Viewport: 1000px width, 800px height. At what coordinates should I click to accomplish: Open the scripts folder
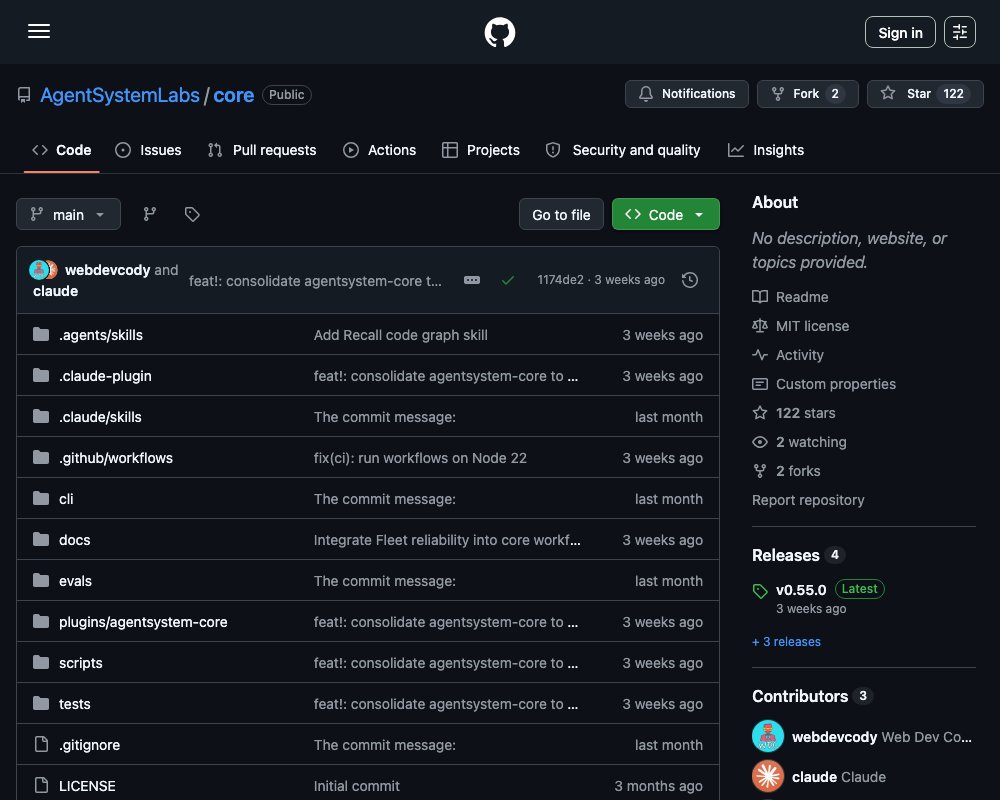(80, 663)
